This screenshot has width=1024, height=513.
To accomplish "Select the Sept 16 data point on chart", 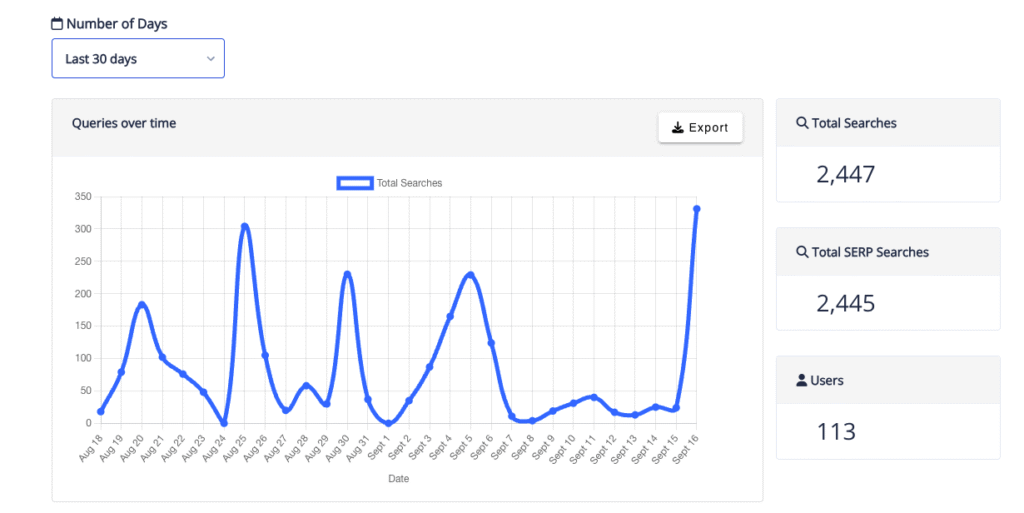I will pyautogui.click(x=696, y=209).
